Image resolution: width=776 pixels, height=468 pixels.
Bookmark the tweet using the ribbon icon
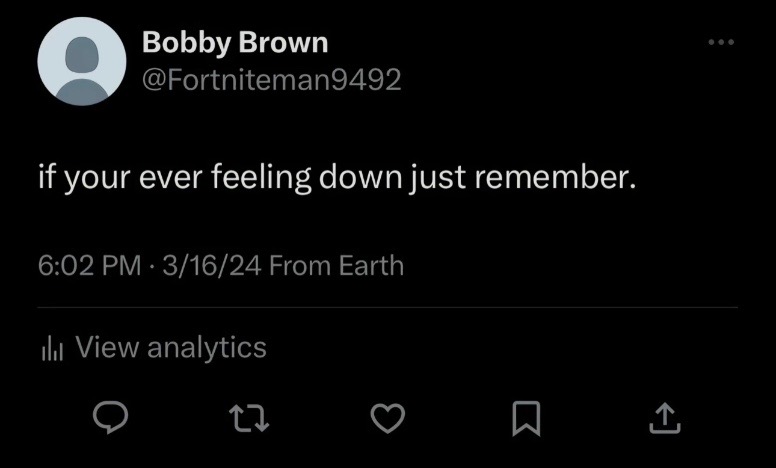(526, 419)
